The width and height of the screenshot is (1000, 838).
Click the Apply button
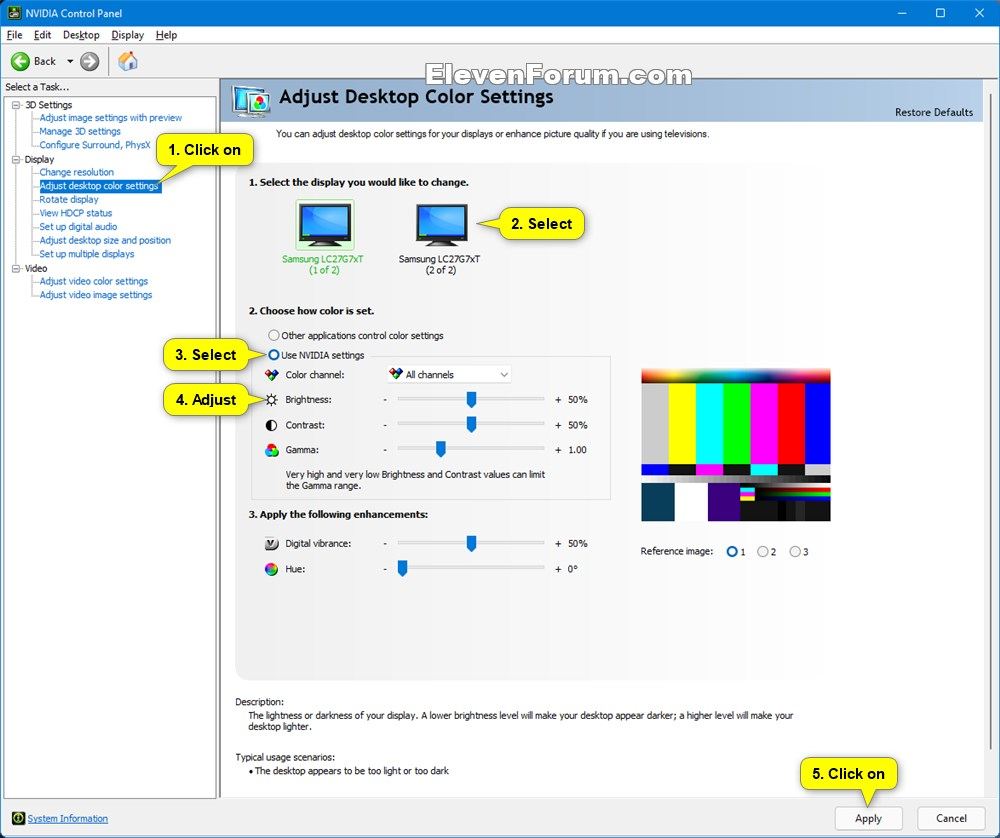[x=869, y=818]
